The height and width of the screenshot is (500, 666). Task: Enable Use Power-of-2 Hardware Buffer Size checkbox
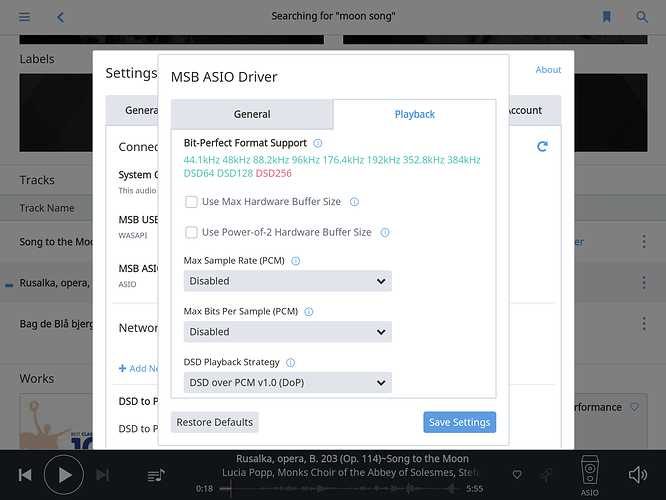point(191,232)
